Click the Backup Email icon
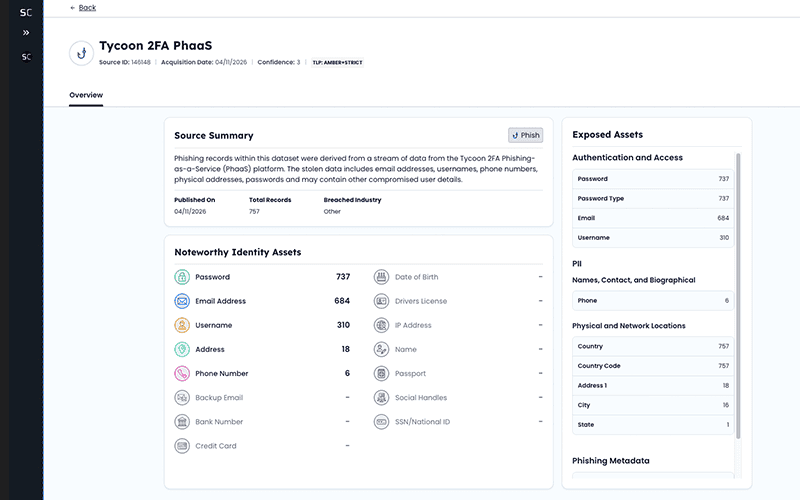Image resolution: width=800 pixels, height=500 pixels. pos(182,397)
